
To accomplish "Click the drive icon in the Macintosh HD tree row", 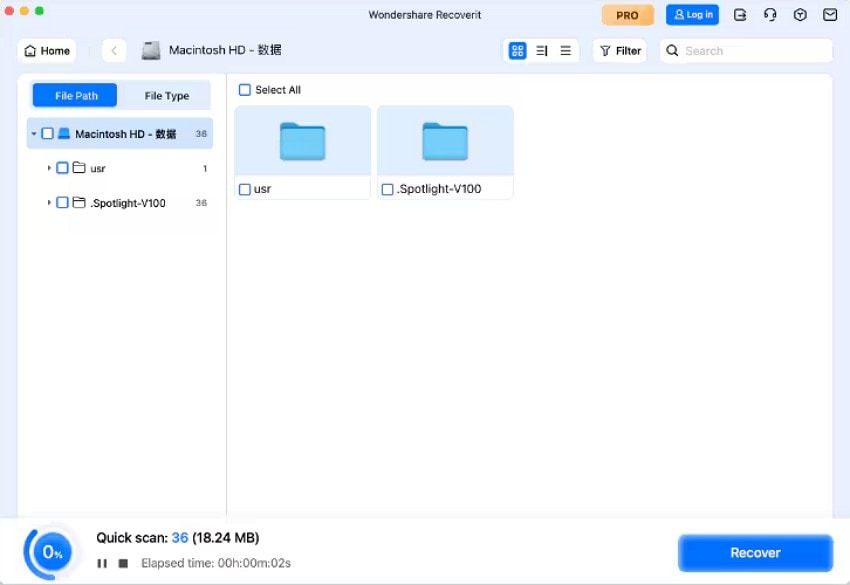I will tap(64, 133).
